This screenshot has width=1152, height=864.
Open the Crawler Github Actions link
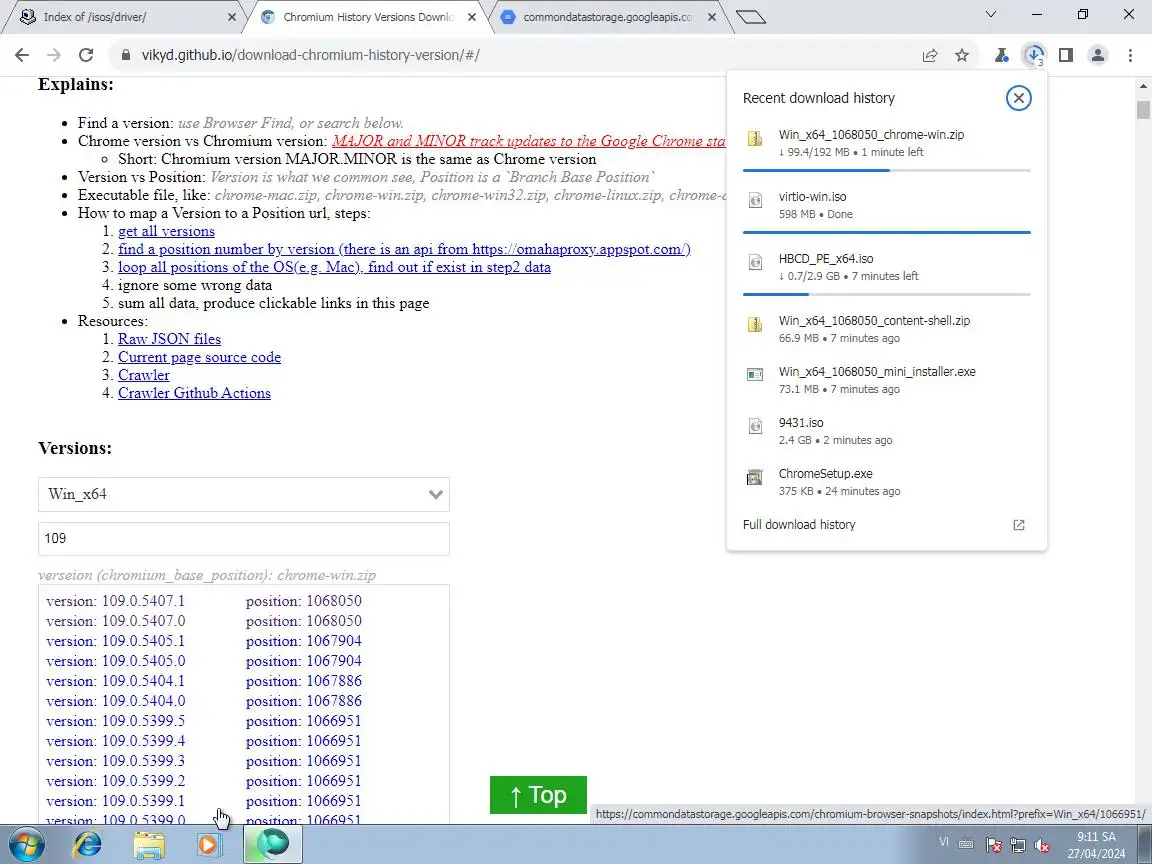[x=194, y=393]
